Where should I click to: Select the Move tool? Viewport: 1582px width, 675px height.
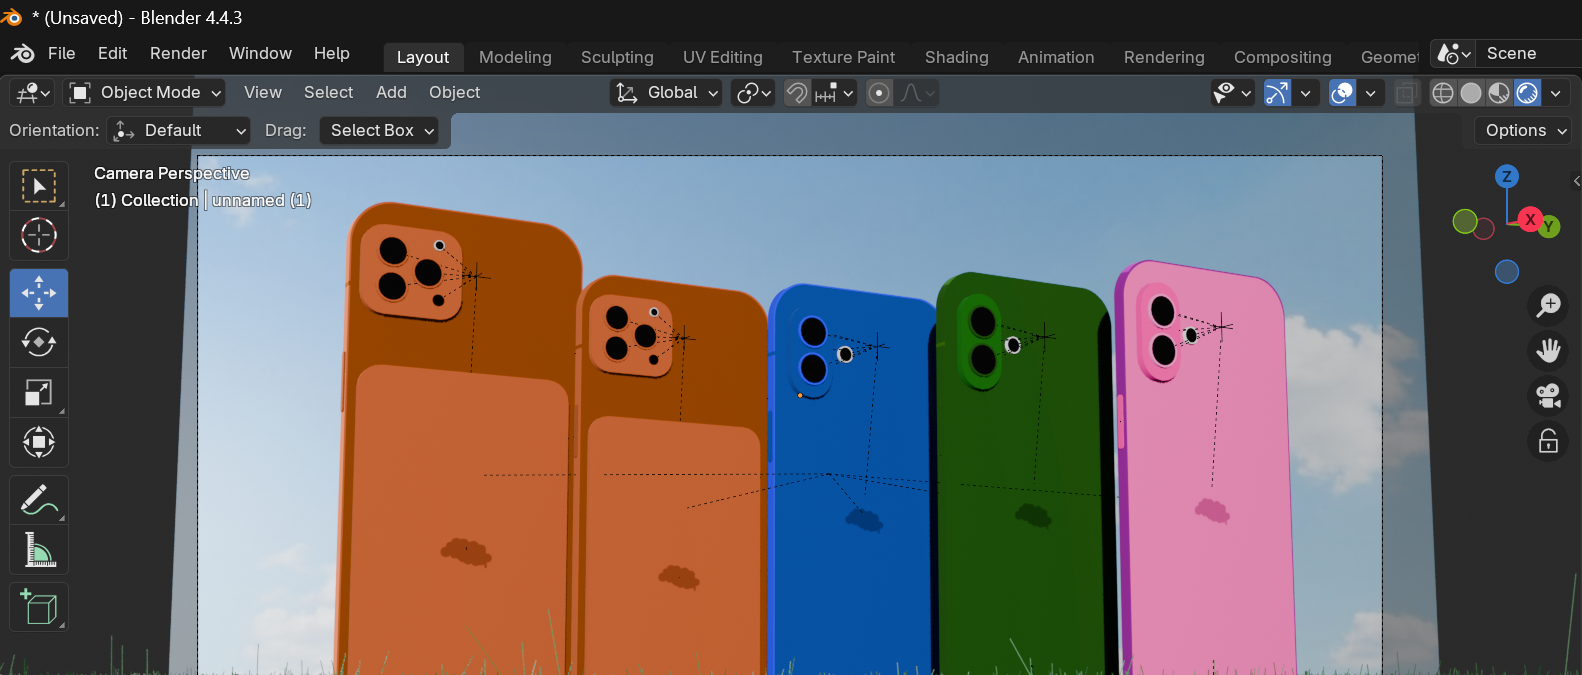pos(39,293)
